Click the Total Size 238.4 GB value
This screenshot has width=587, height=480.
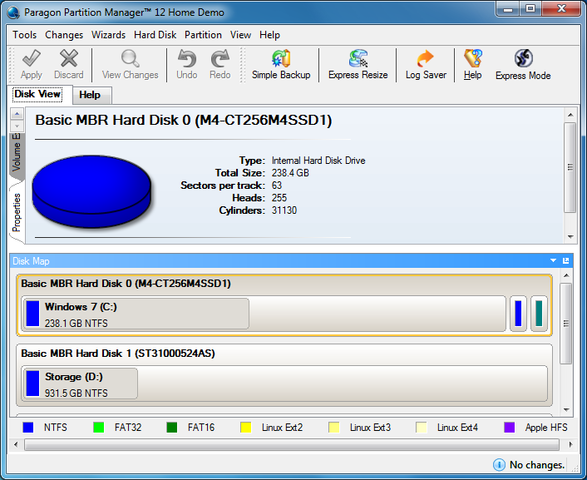coord(291,173)
